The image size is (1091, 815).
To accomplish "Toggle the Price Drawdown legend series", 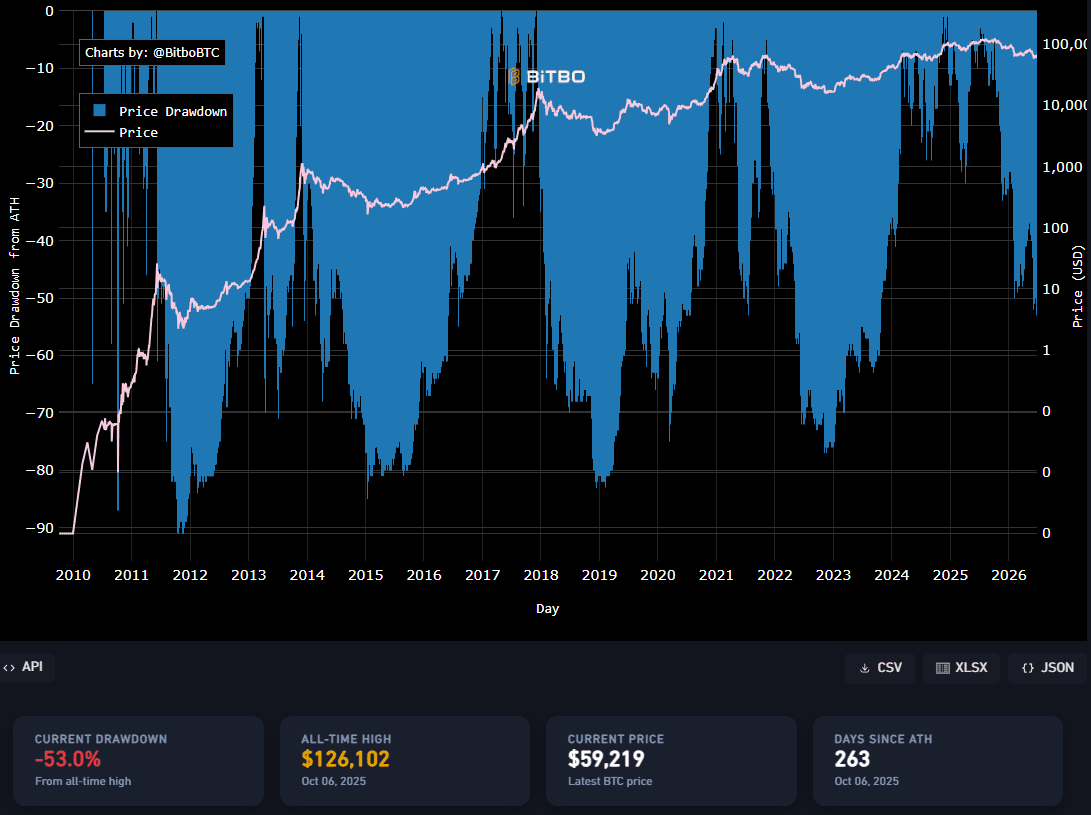I will pyautogui.click(x=159, y=111).
